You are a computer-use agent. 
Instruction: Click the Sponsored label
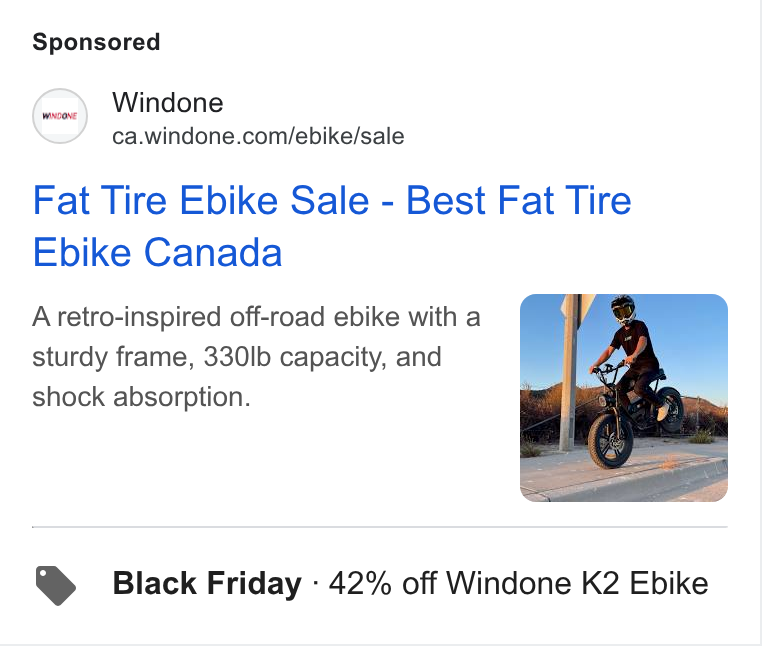(x=96, y=42)
